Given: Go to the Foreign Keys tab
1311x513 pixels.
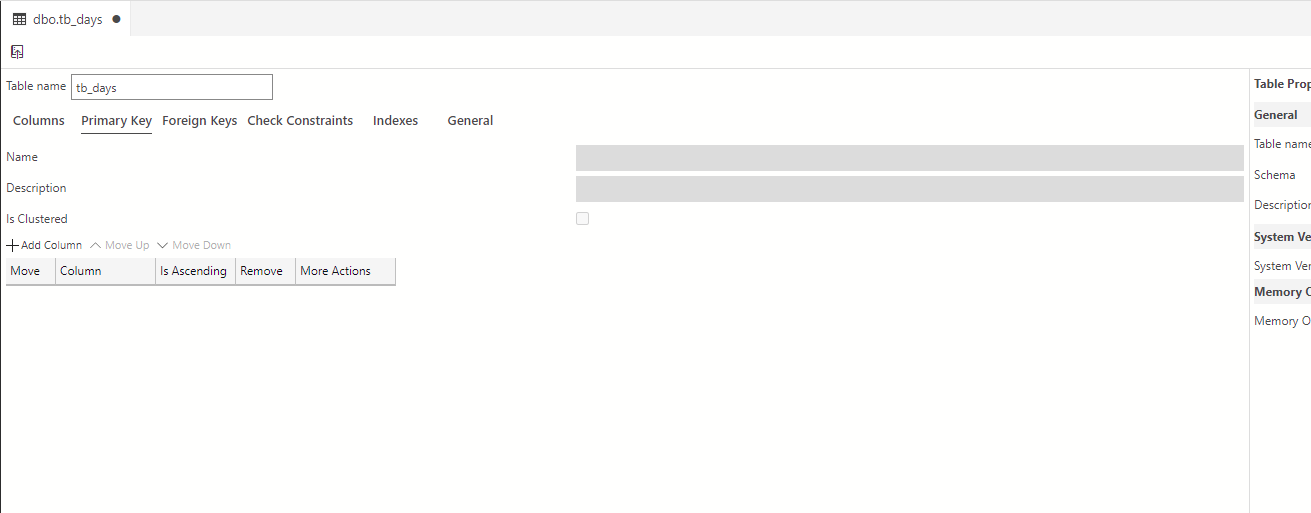Looking at the screenshot, I should point(200,120).
